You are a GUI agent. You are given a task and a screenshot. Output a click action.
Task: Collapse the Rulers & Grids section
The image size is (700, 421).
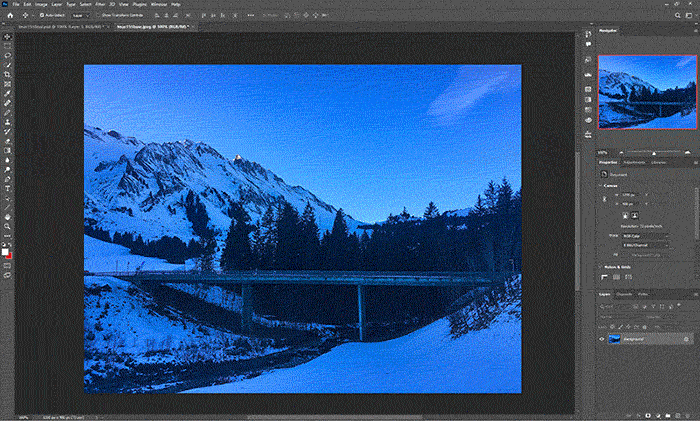[x=600, y=267]
